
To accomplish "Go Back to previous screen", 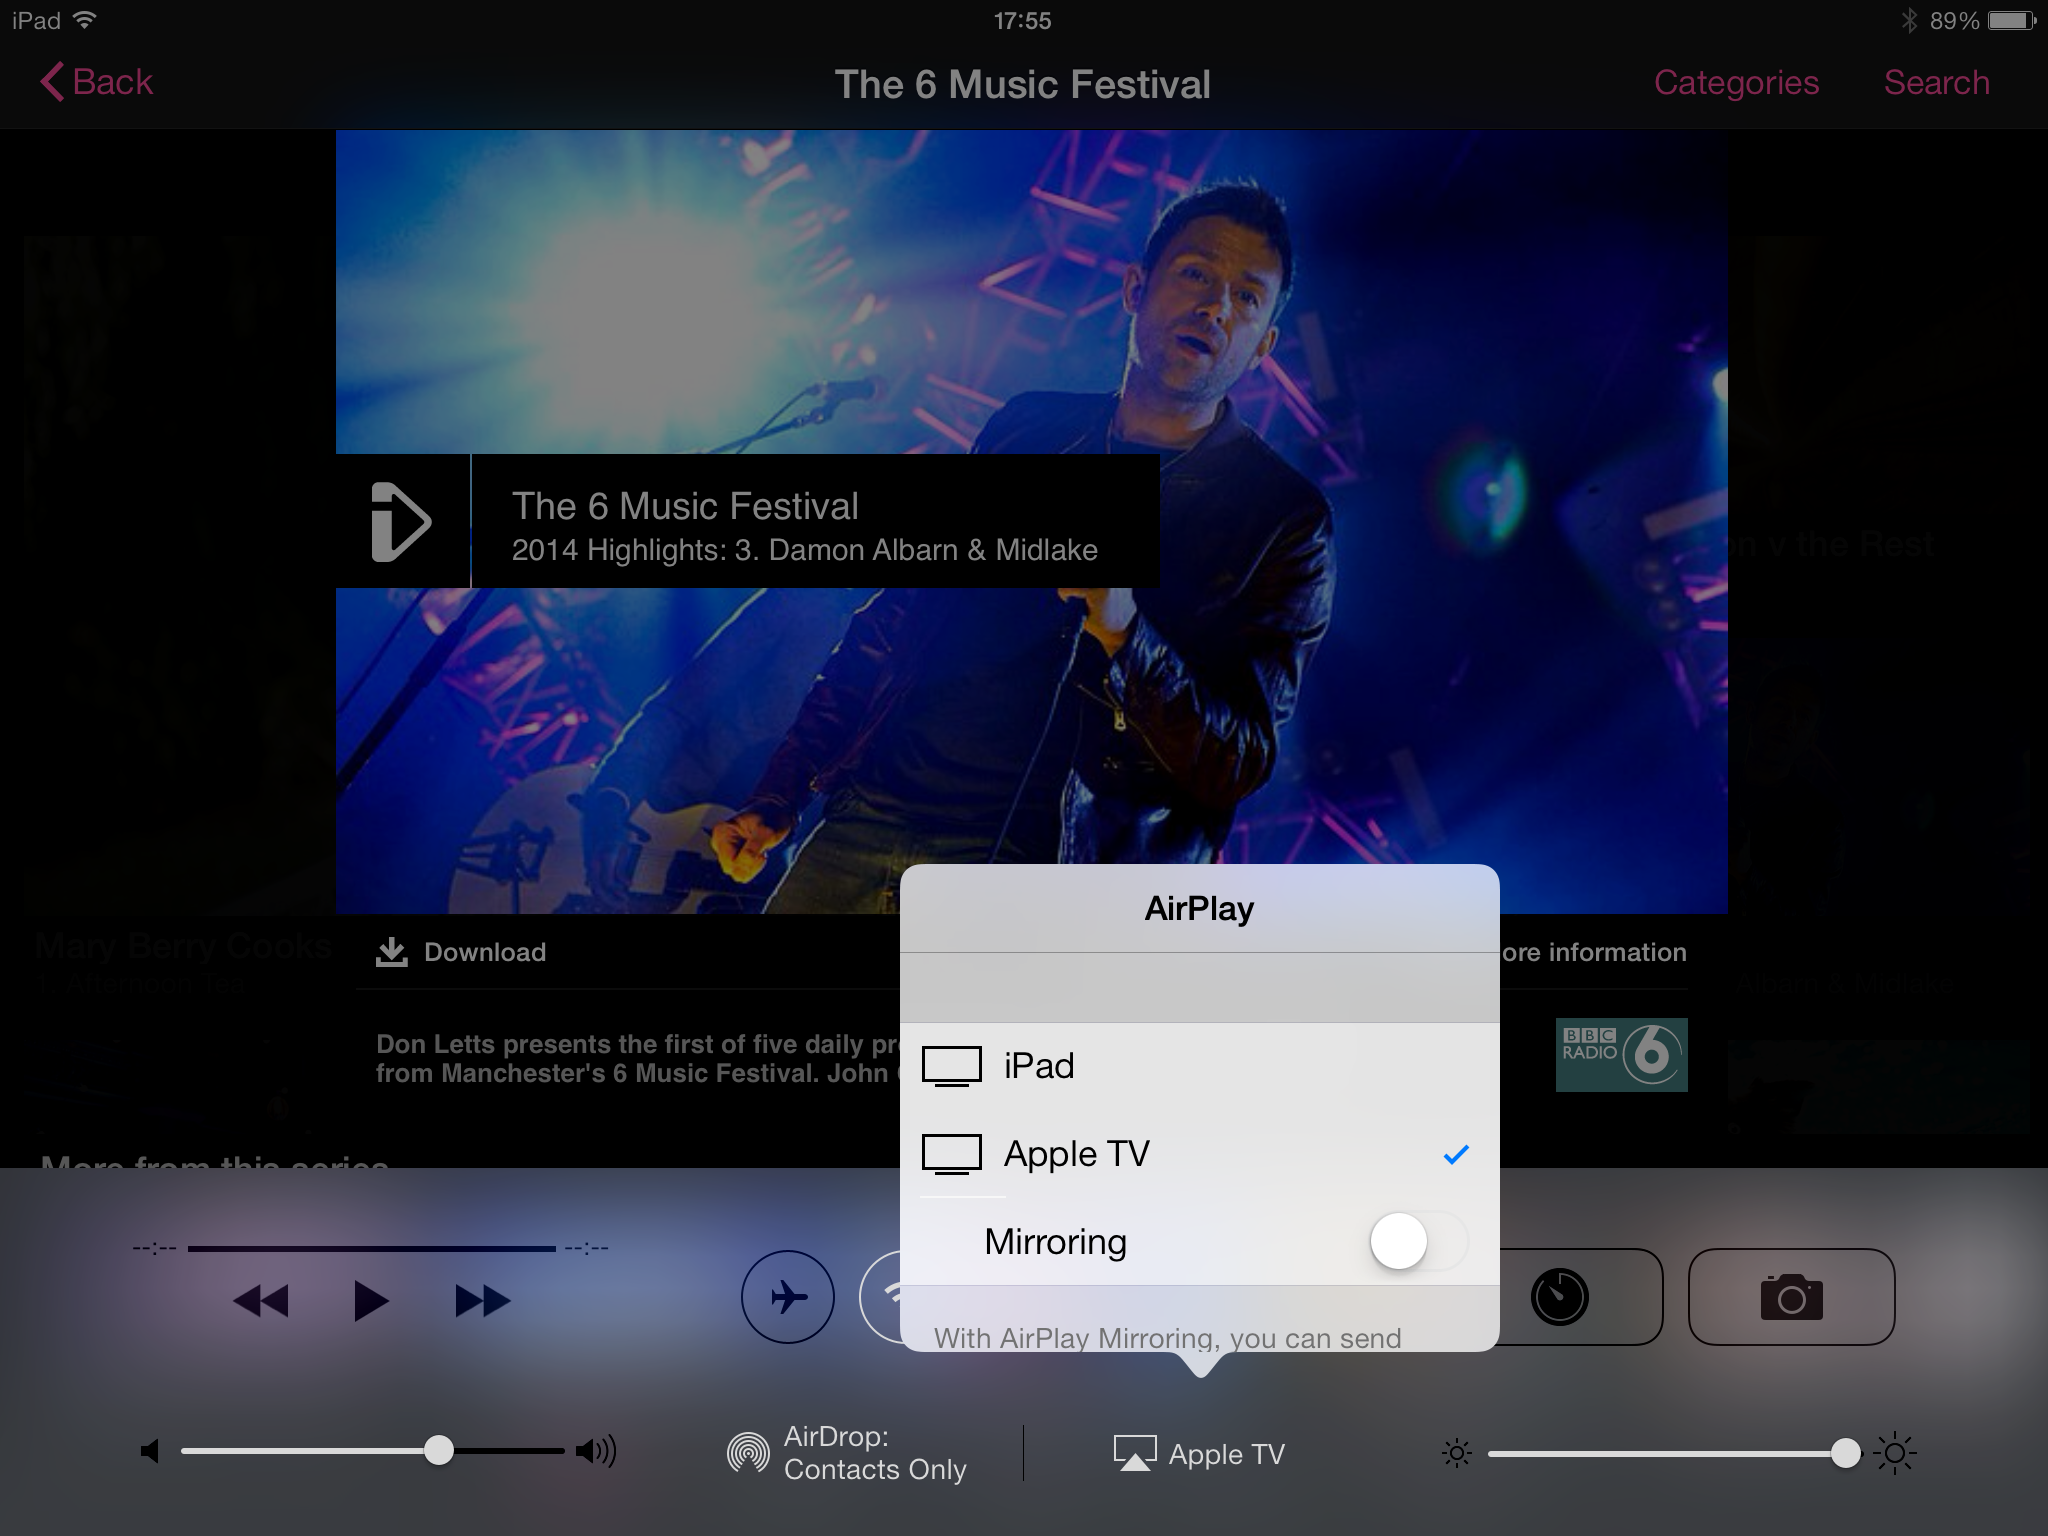I will (x=97, y=82).
